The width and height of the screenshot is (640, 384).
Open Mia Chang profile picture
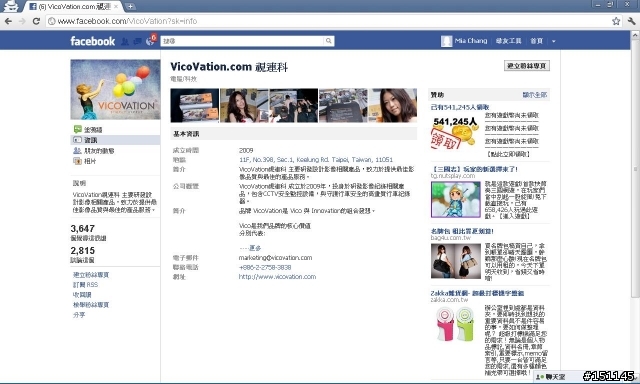[447, 41]
